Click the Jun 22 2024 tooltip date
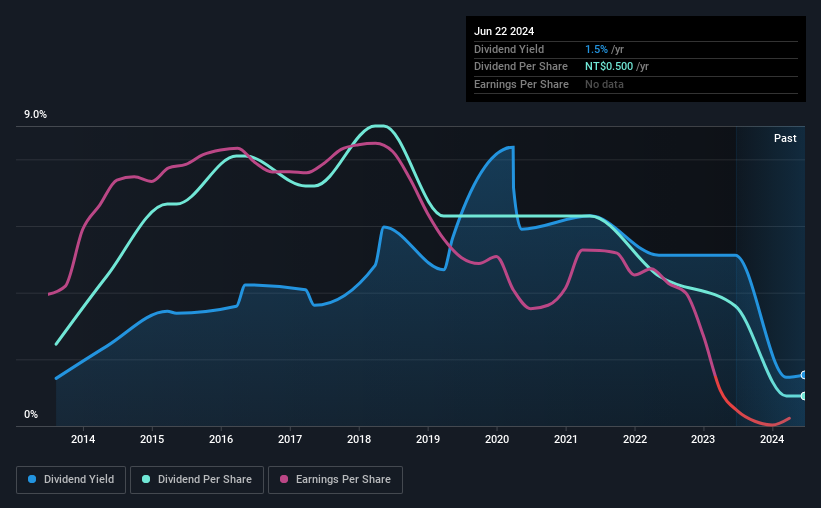Image resolution: width=821 pixels, height=508 pixels. [x=504, y=31]
